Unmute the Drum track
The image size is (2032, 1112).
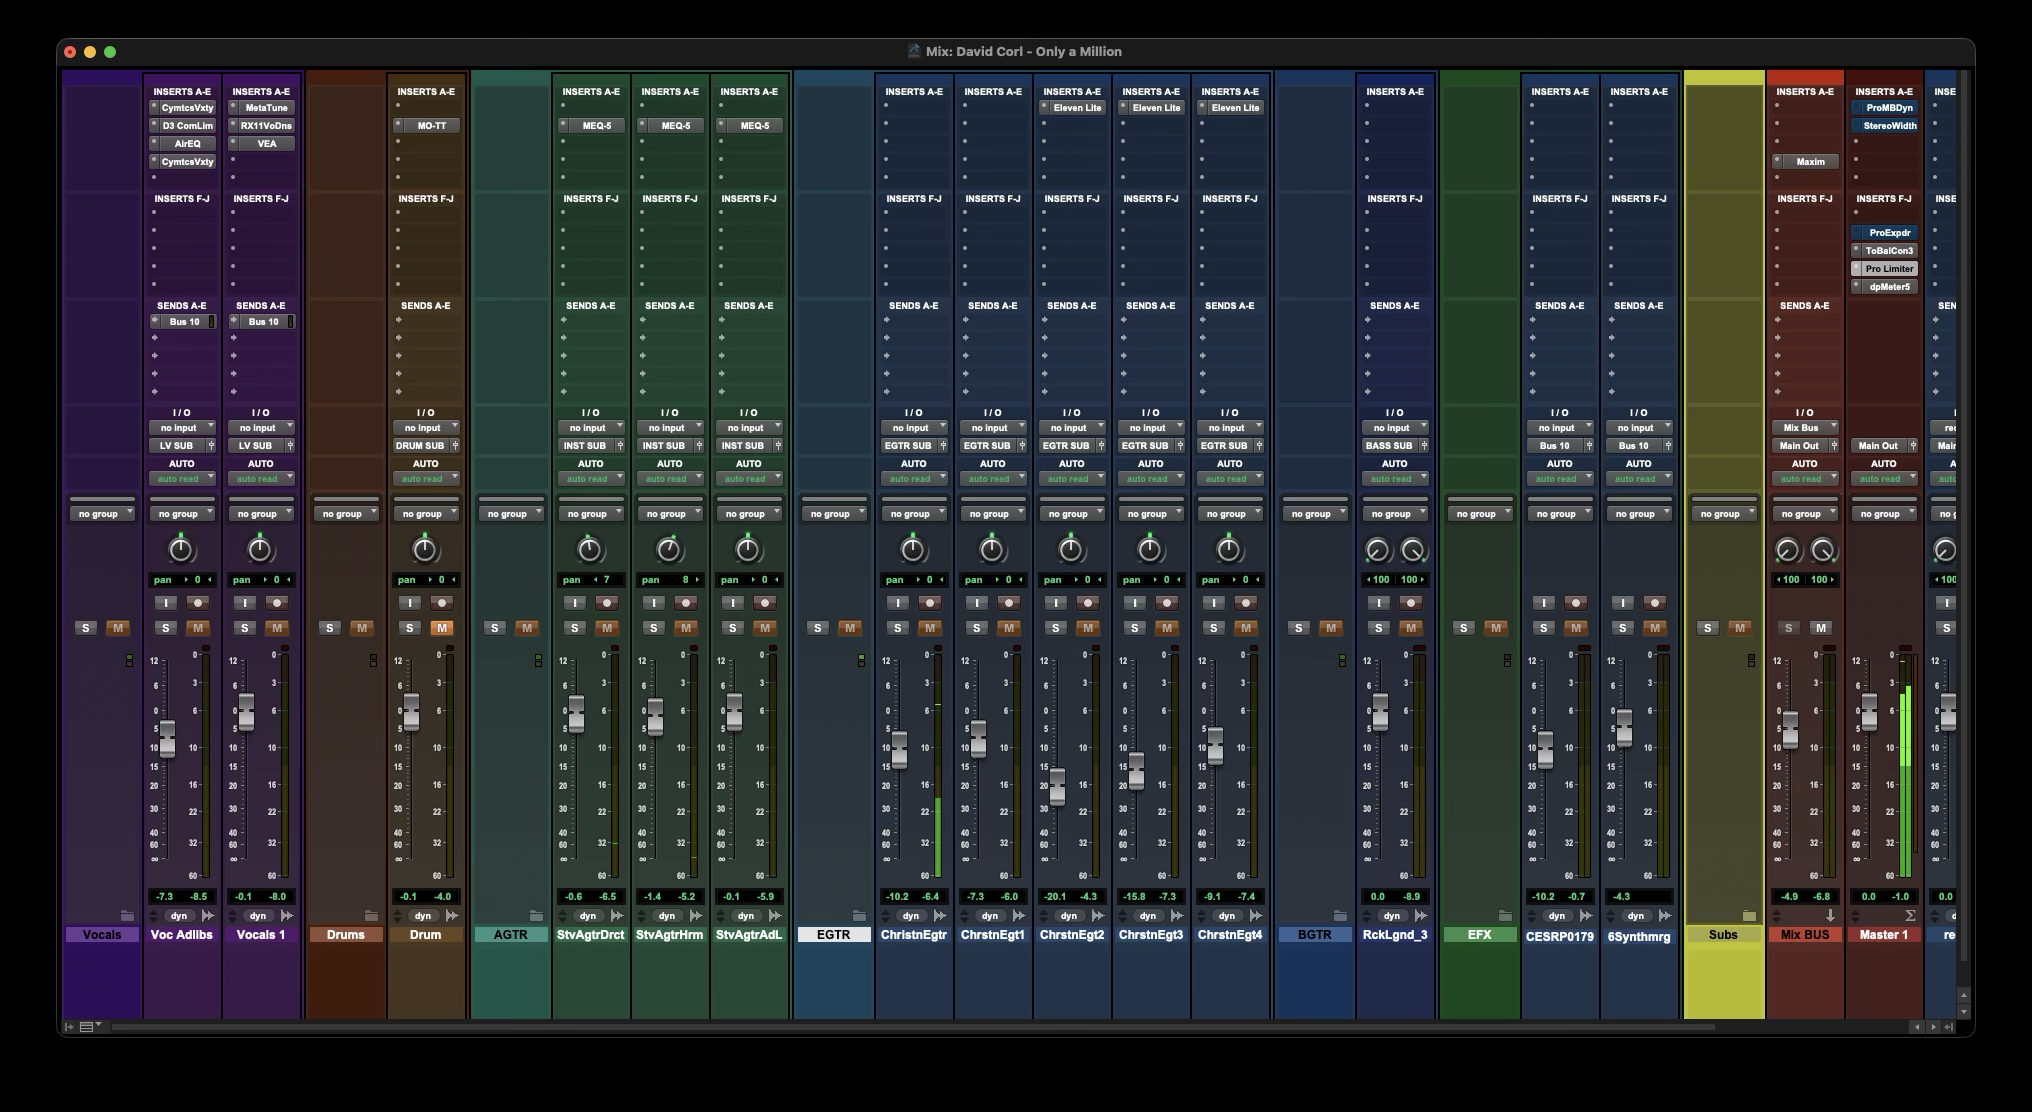[x=442, y=628]
